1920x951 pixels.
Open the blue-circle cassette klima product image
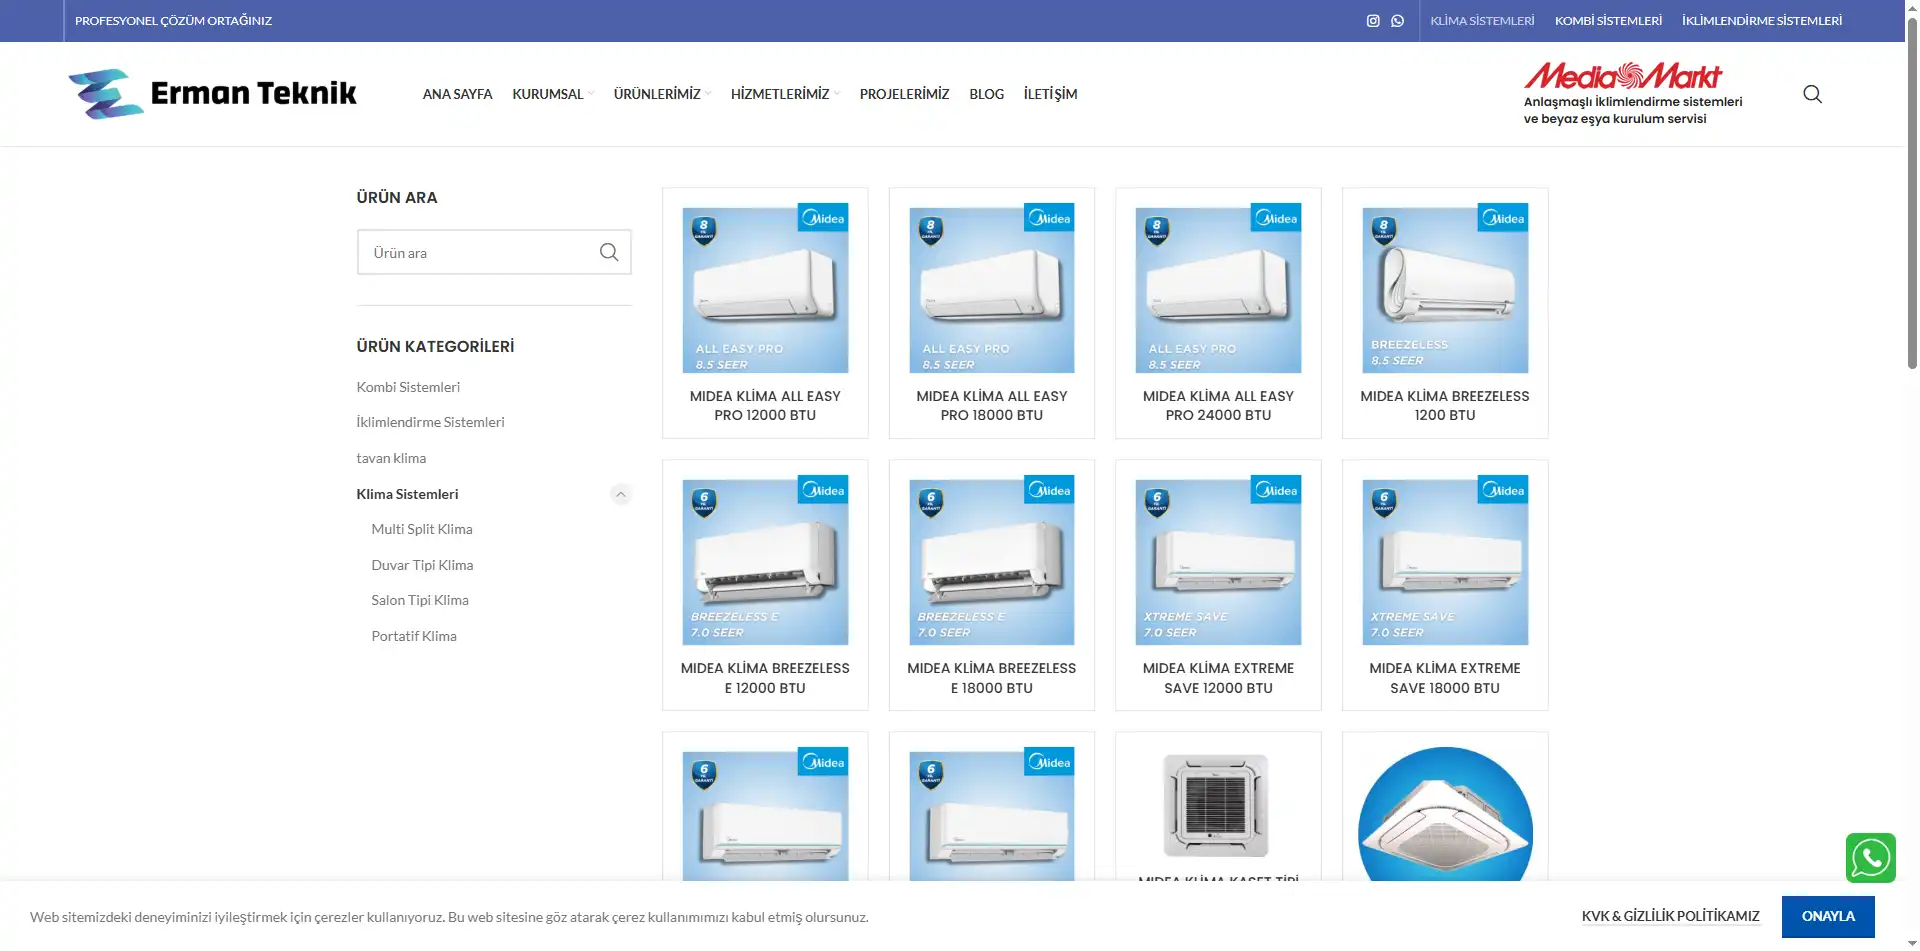coord(1445,814)
